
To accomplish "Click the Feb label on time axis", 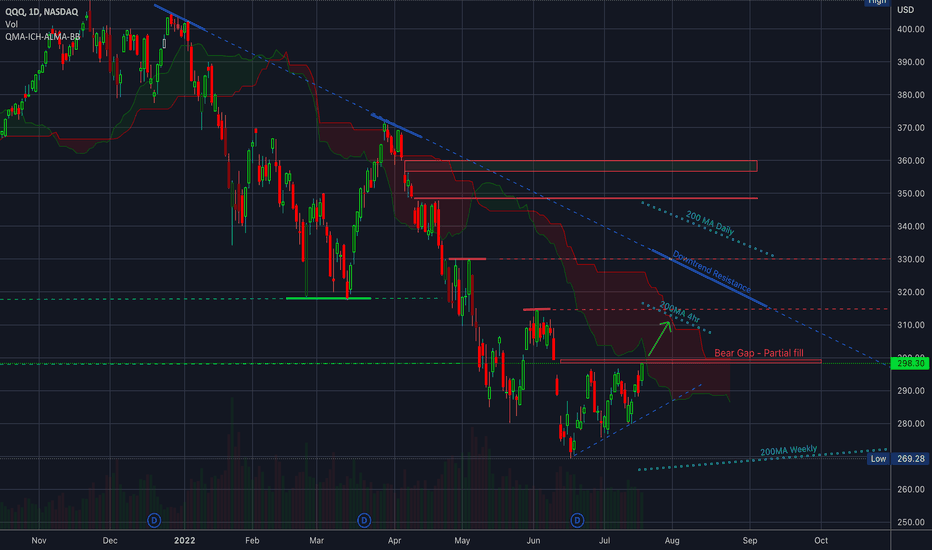I will (252, 540).
